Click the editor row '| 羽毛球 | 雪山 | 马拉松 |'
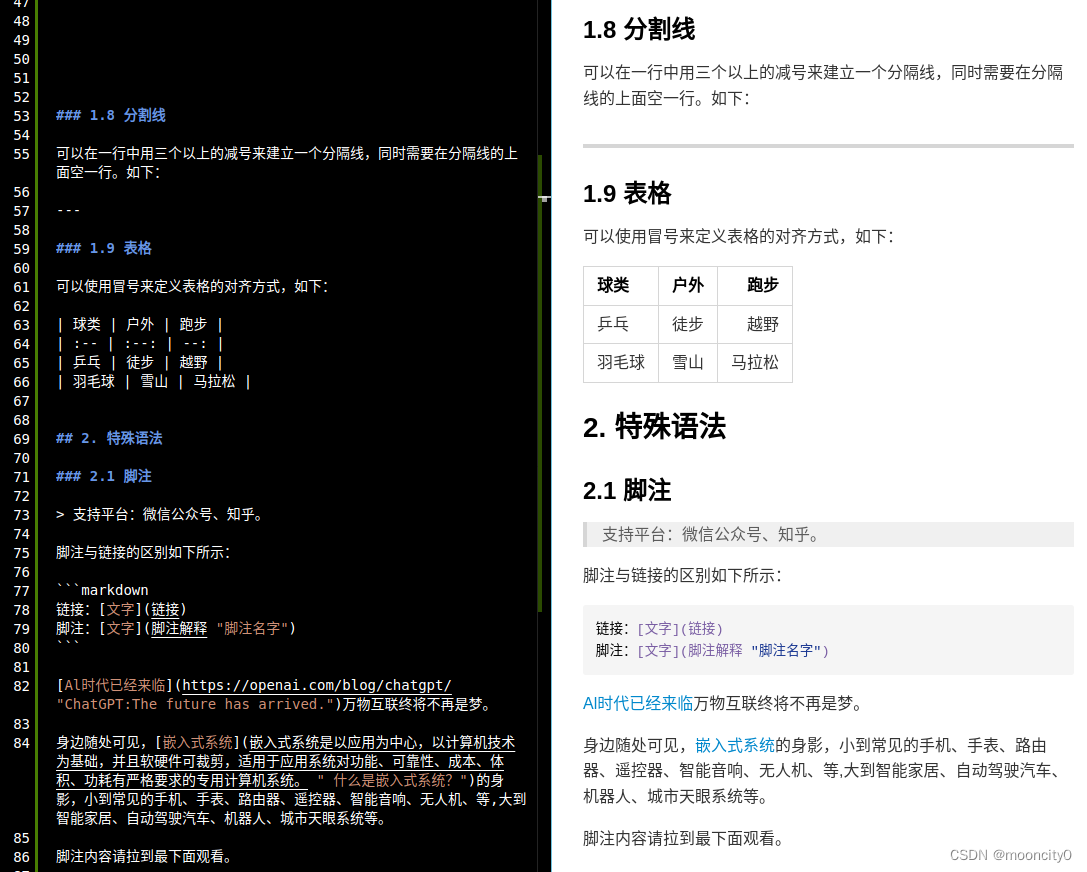Image resolution: width=1087 pixels, height=872 pixels. coord(154,381)
